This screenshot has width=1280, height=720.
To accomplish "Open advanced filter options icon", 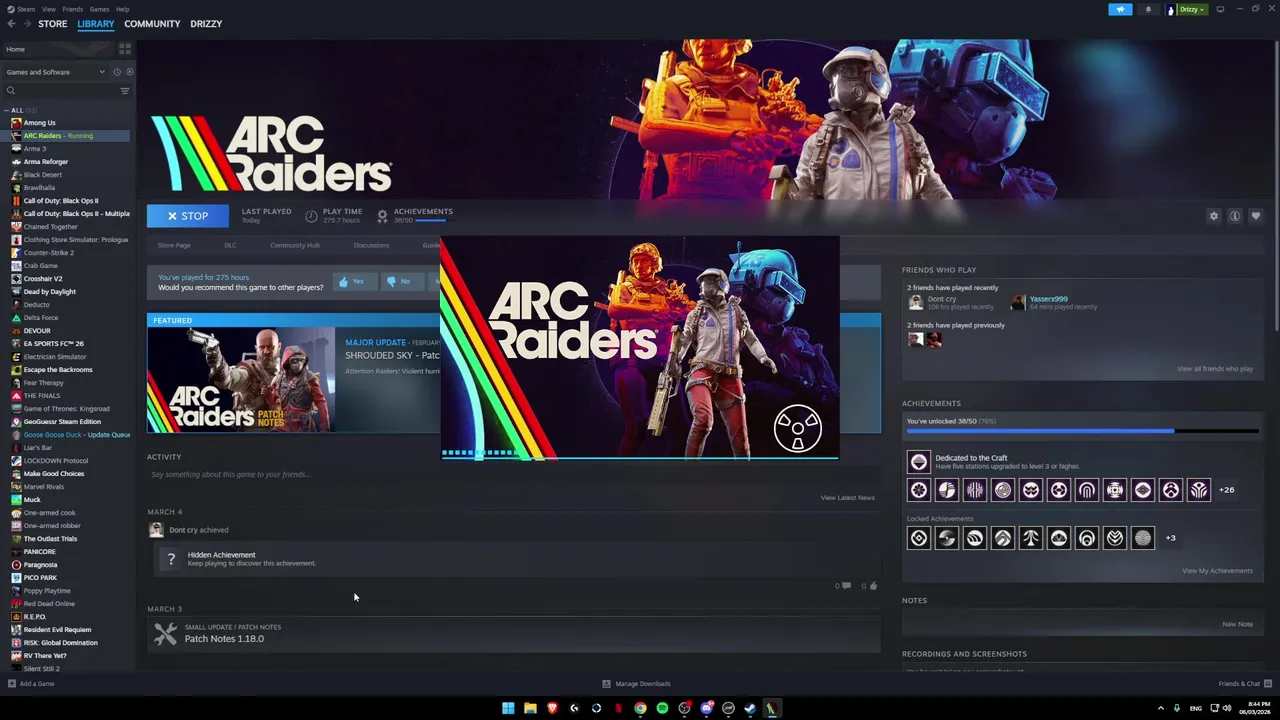I will pos(125,91).
